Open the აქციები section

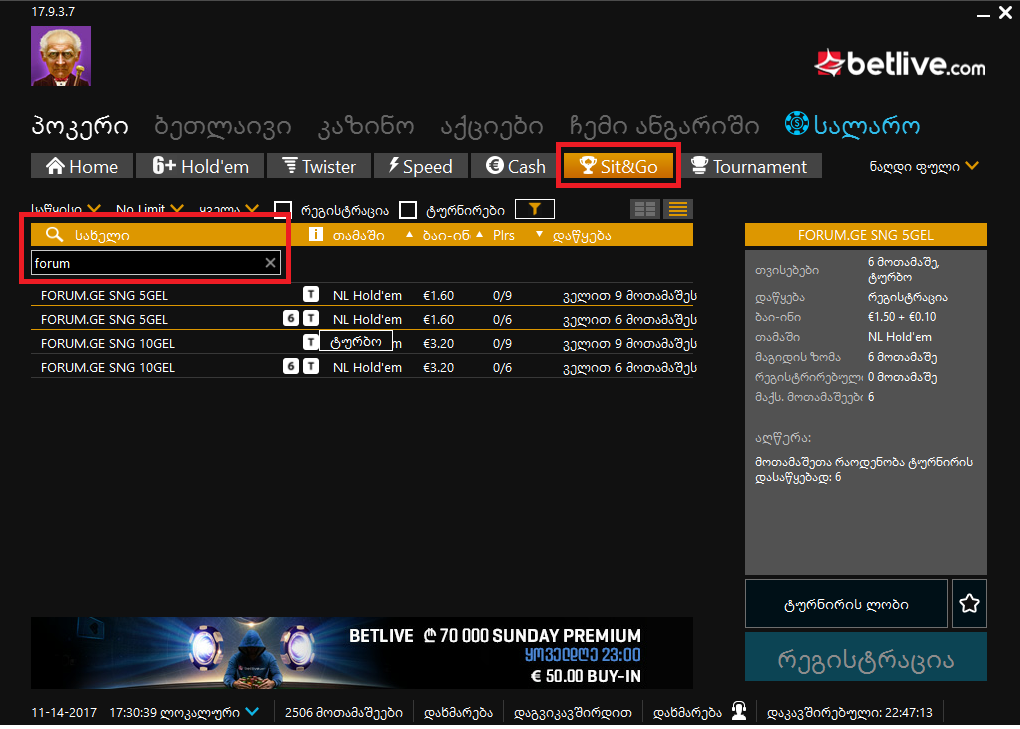point(492,126)
